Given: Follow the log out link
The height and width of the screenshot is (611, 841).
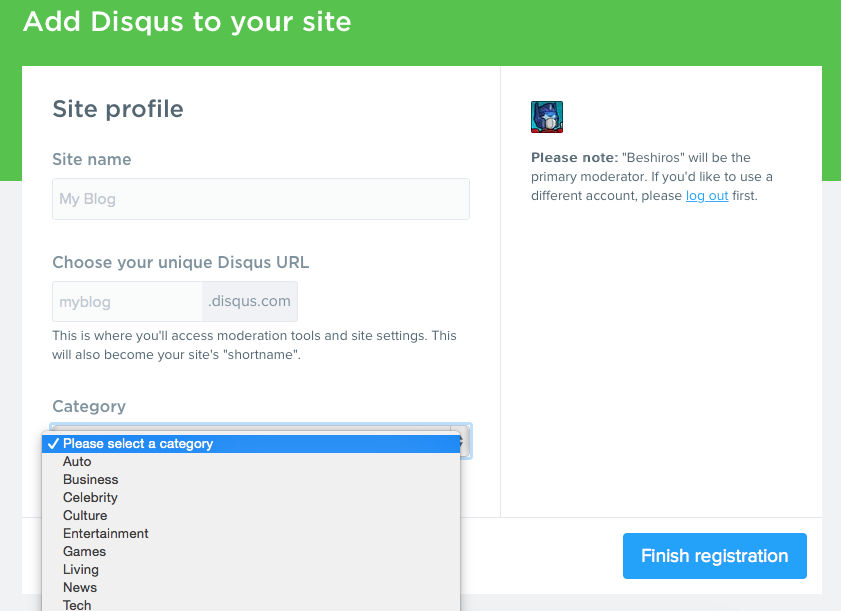Looking at the screenshot, I should tap(707, 196).
